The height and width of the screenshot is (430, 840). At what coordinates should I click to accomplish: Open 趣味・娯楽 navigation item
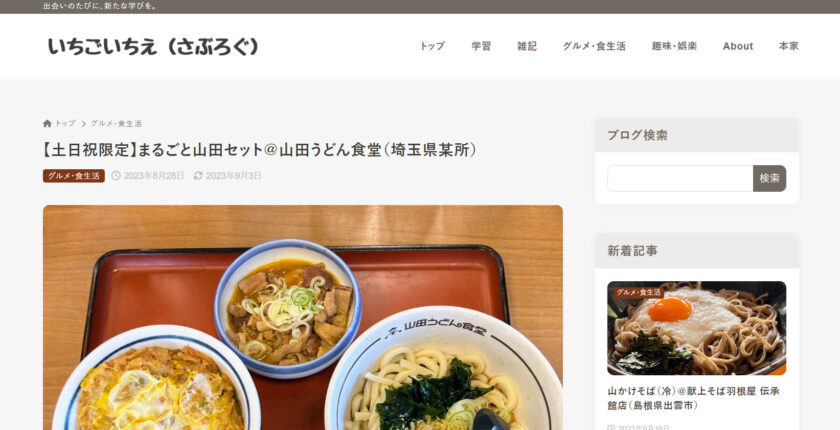[x=674, y=46]
